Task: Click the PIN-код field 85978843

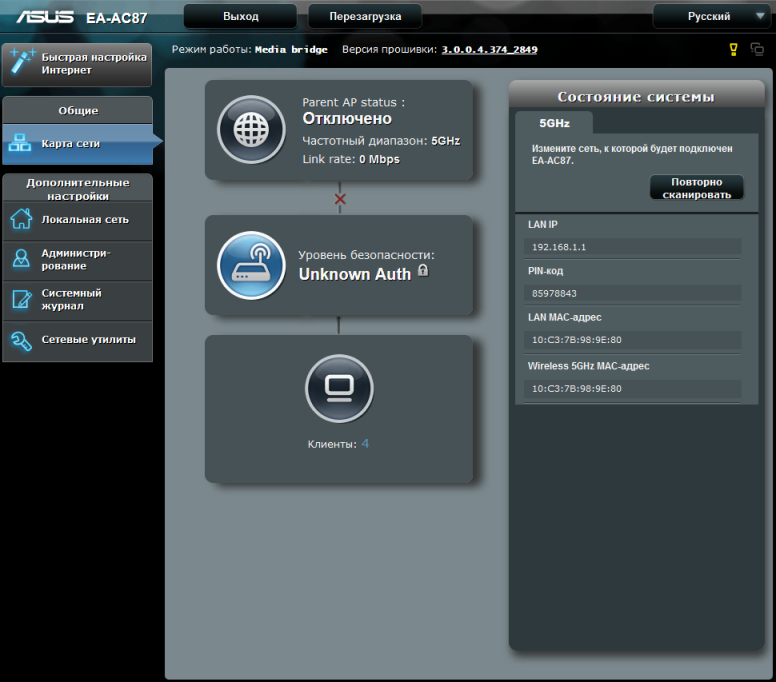Action: click(632, 293)
